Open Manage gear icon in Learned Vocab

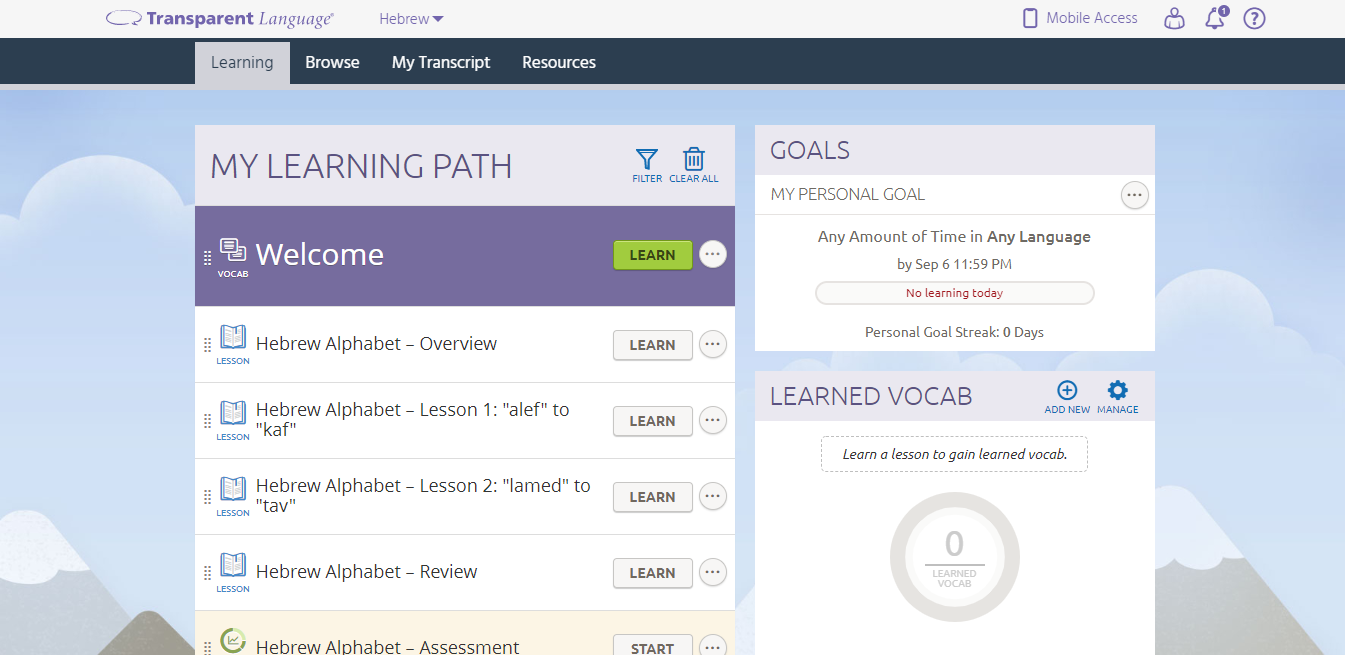1117,391
